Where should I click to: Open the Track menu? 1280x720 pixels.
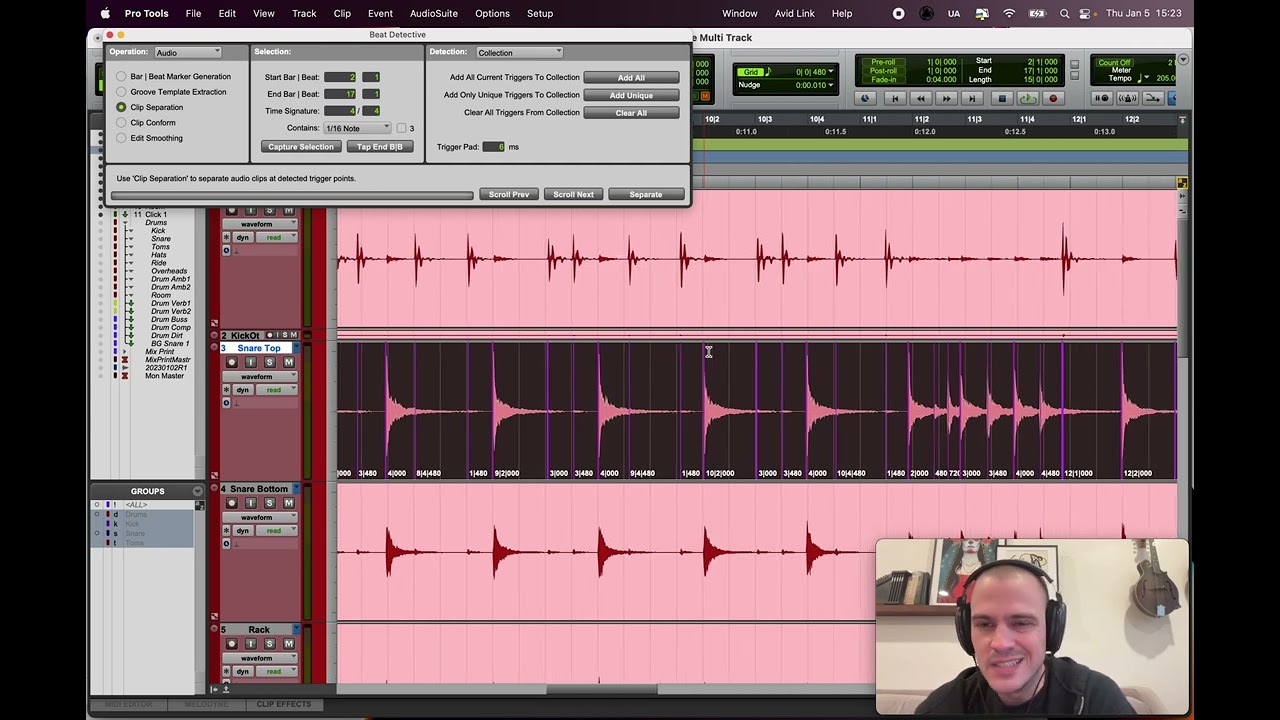(x=304, y=13)
